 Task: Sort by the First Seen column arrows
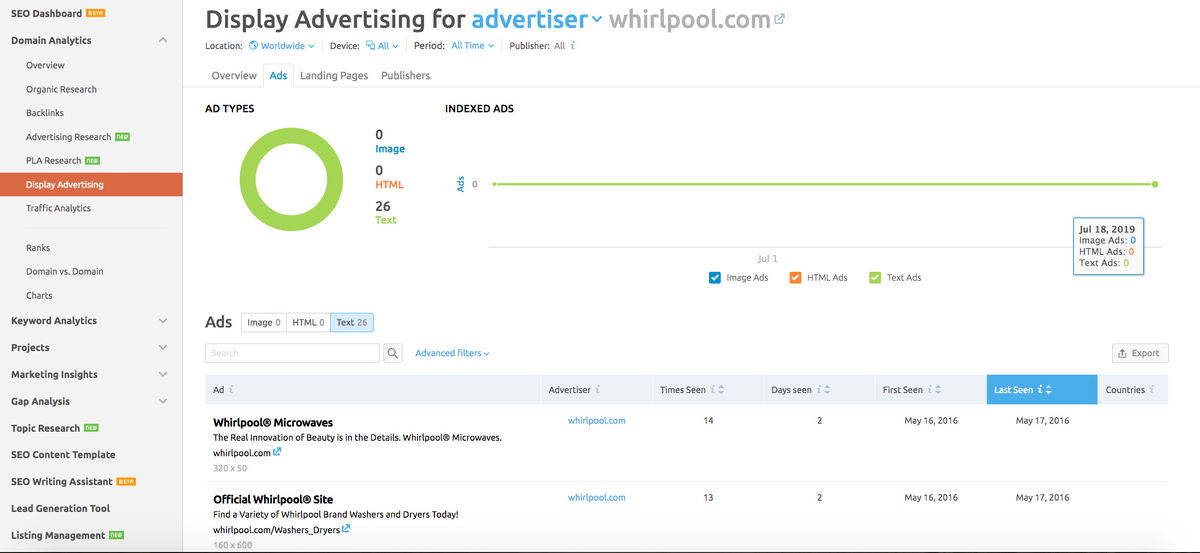tap(936, 390)
